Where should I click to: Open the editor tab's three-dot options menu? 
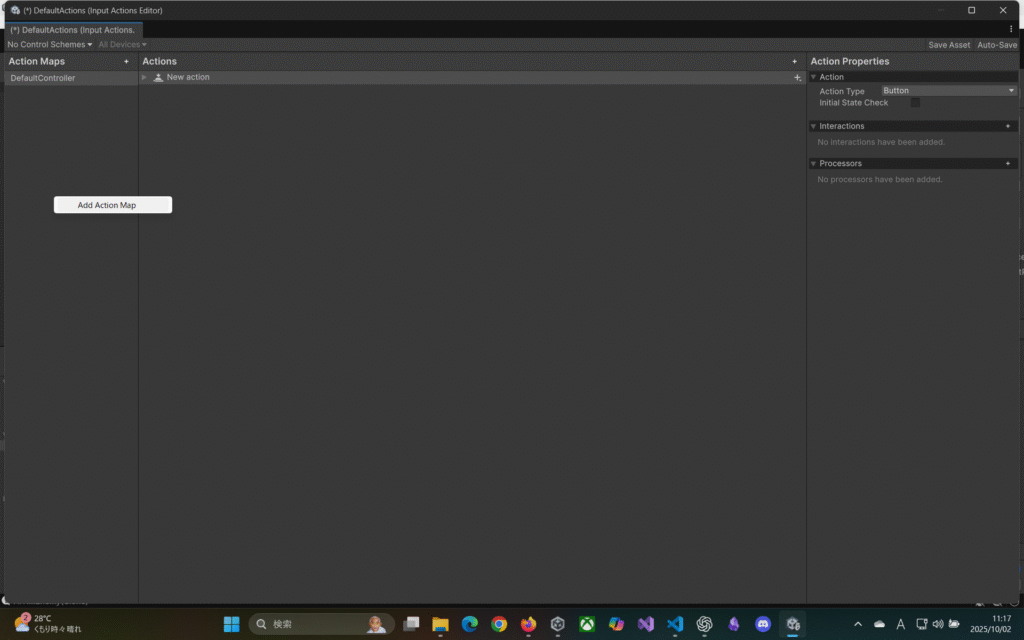1011,30
